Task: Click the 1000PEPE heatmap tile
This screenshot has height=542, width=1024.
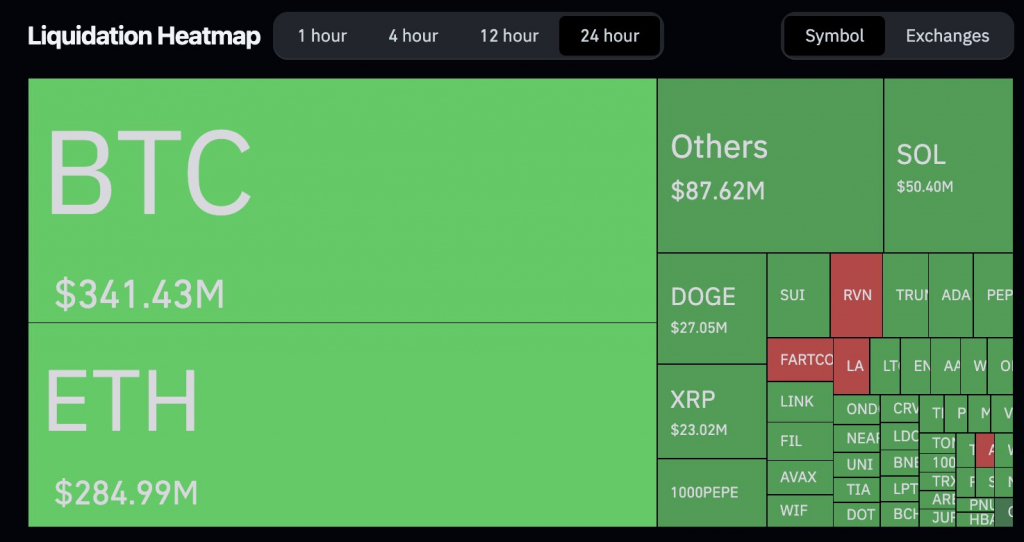Action: [x=712, y=492]
